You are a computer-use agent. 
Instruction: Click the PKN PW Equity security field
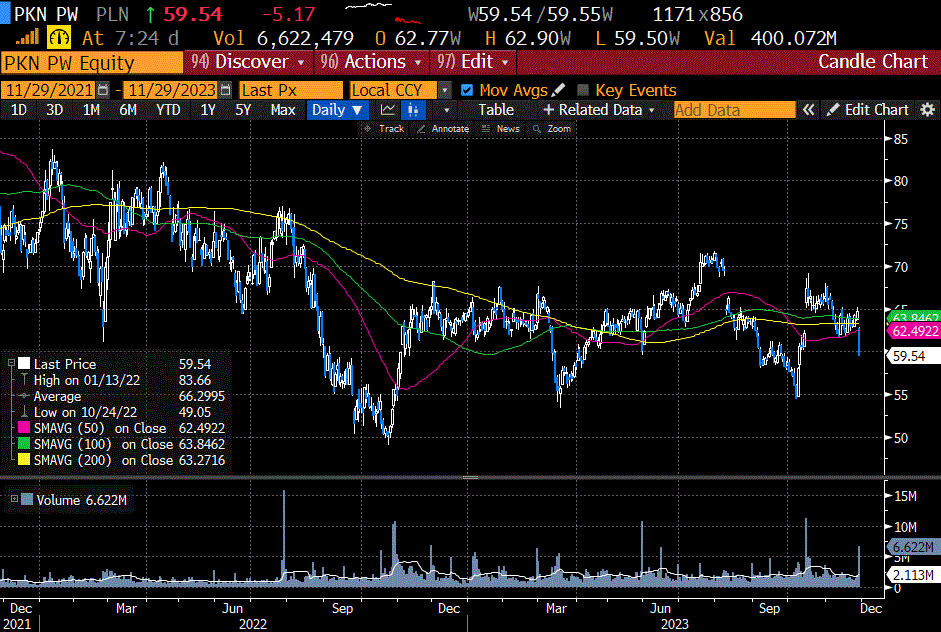pos(92,62)
